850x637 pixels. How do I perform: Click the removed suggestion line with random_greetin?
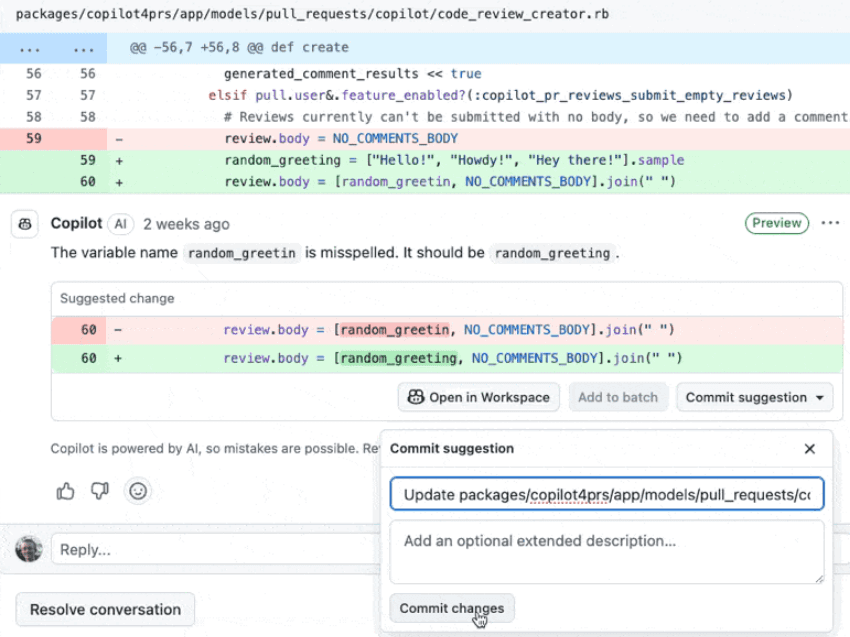pos(447,330)
